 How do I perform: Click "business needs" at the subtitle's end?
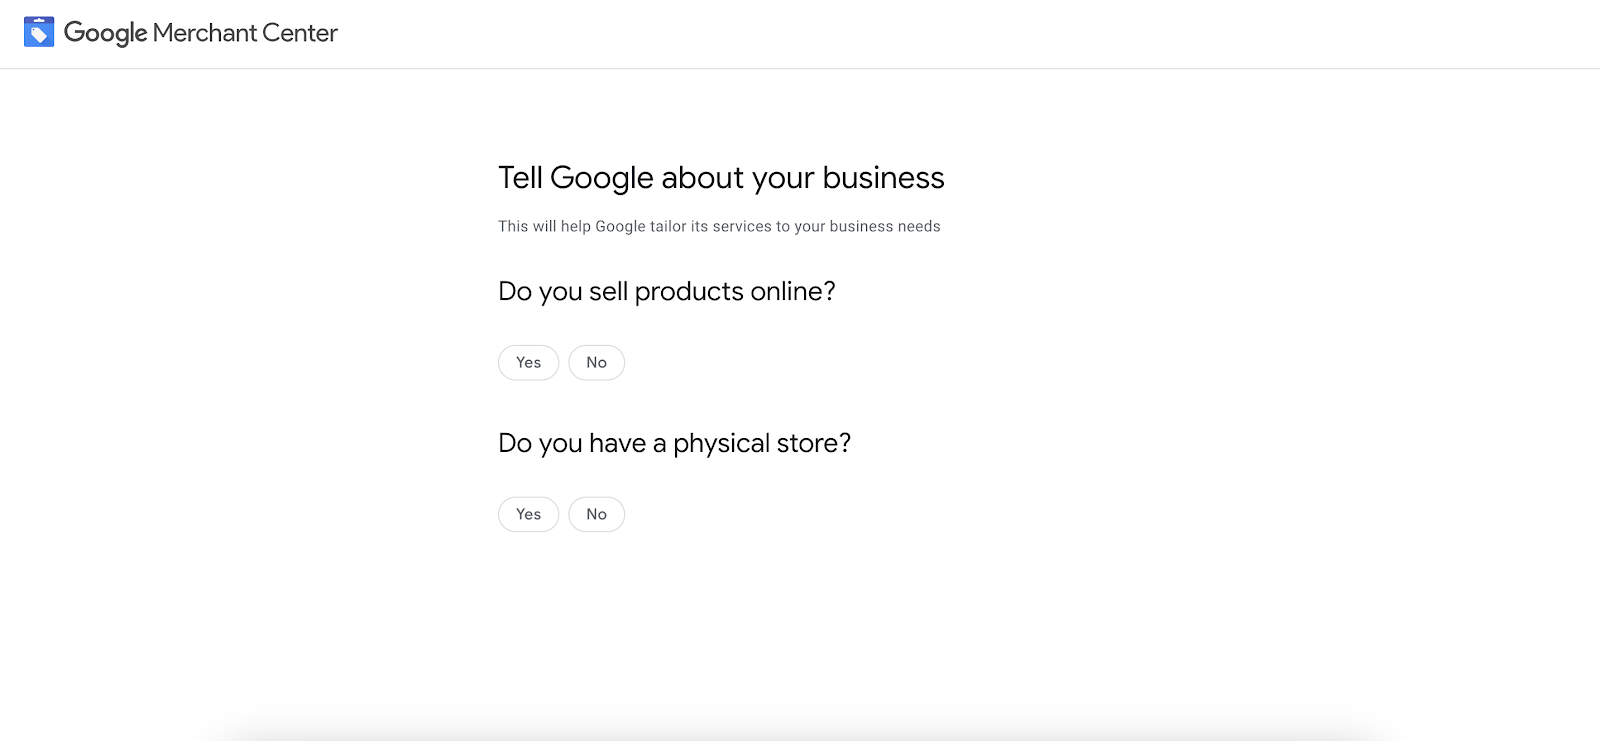point(885,226)
